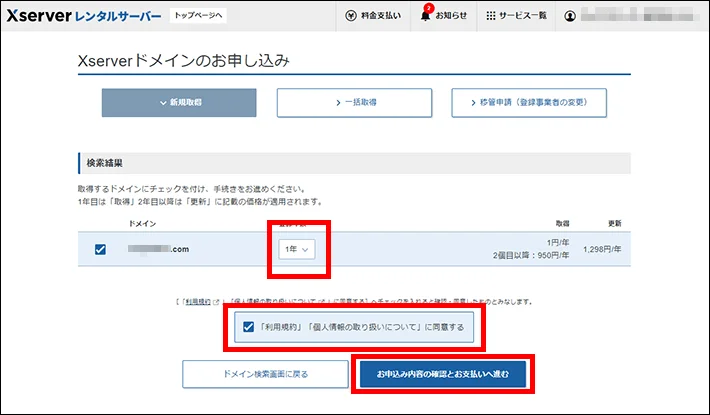Open サービス一覧 menu
This screenshot has height=415, width=710.
516,16
